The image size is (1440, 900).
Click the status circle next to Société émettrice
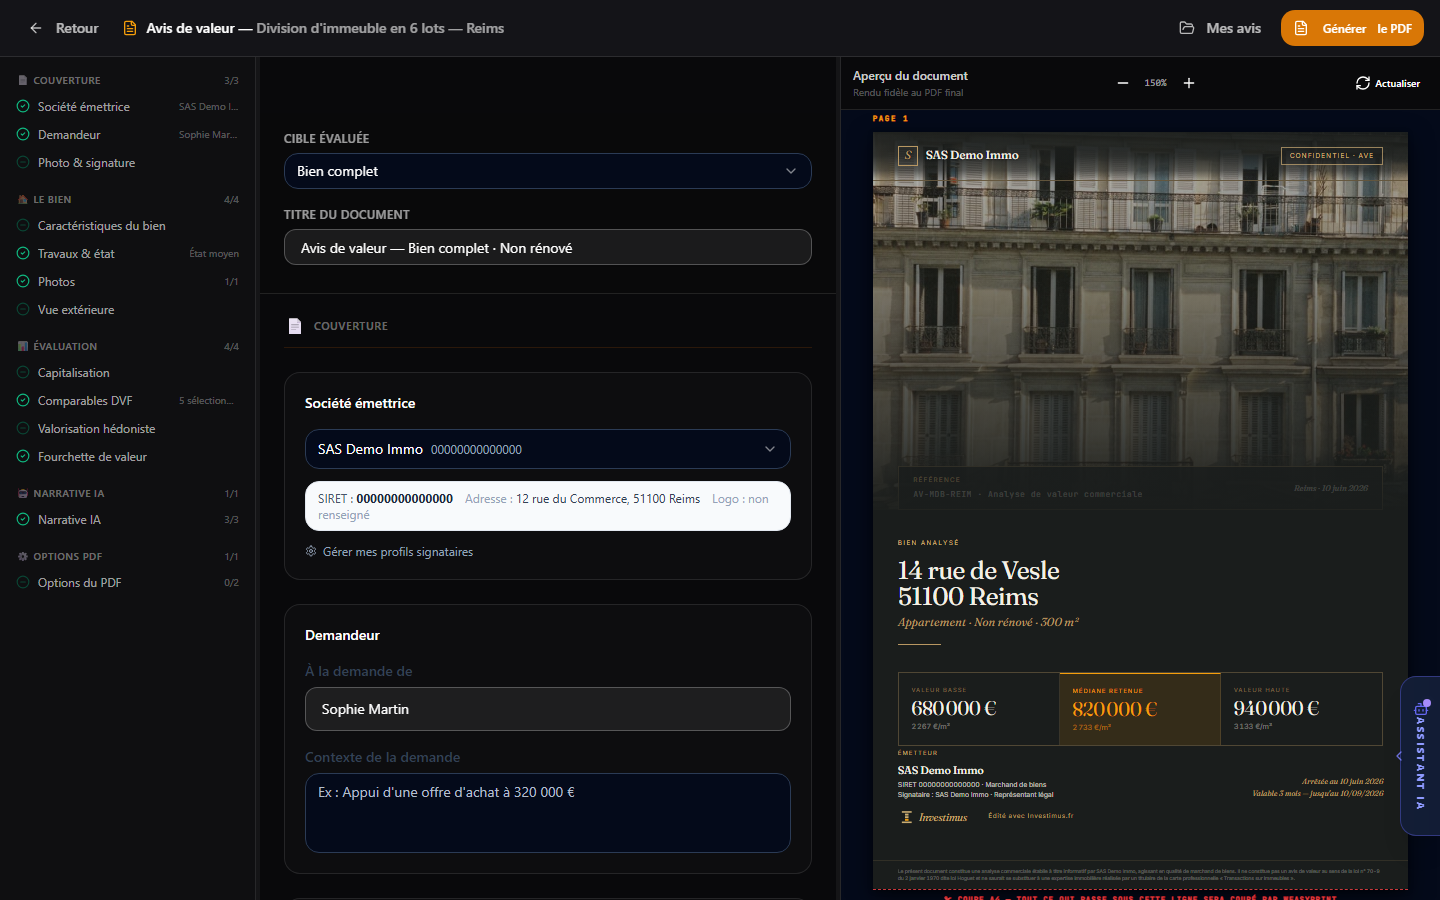click(23, 107)
